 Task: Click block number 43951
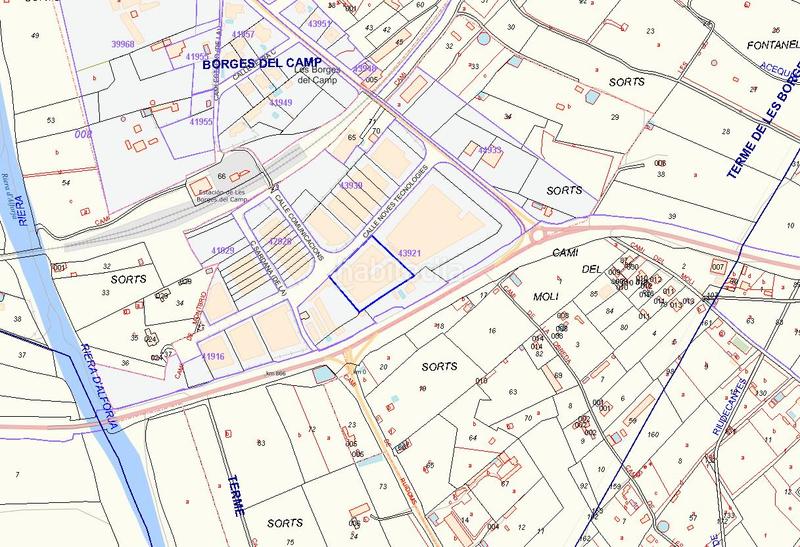319,22
